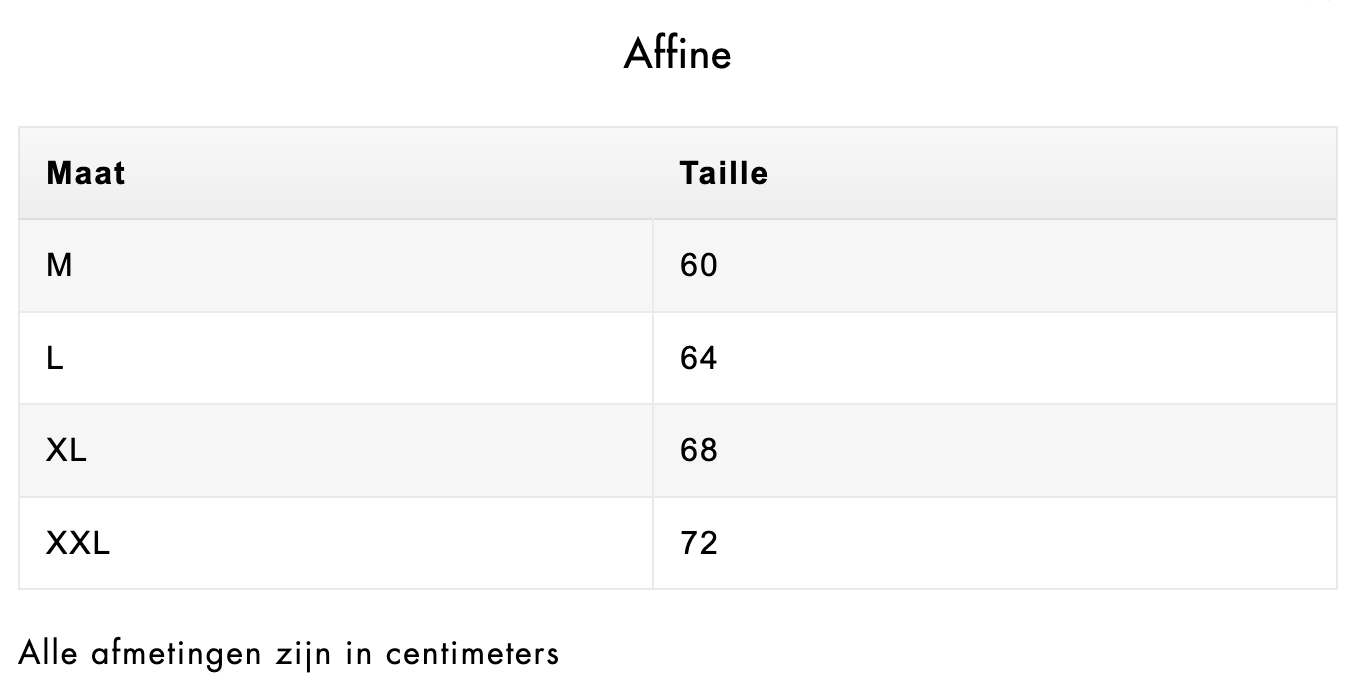Click the Affine table title
Image resolution: width=1348 pixels, height=692 pixels.
677,53
